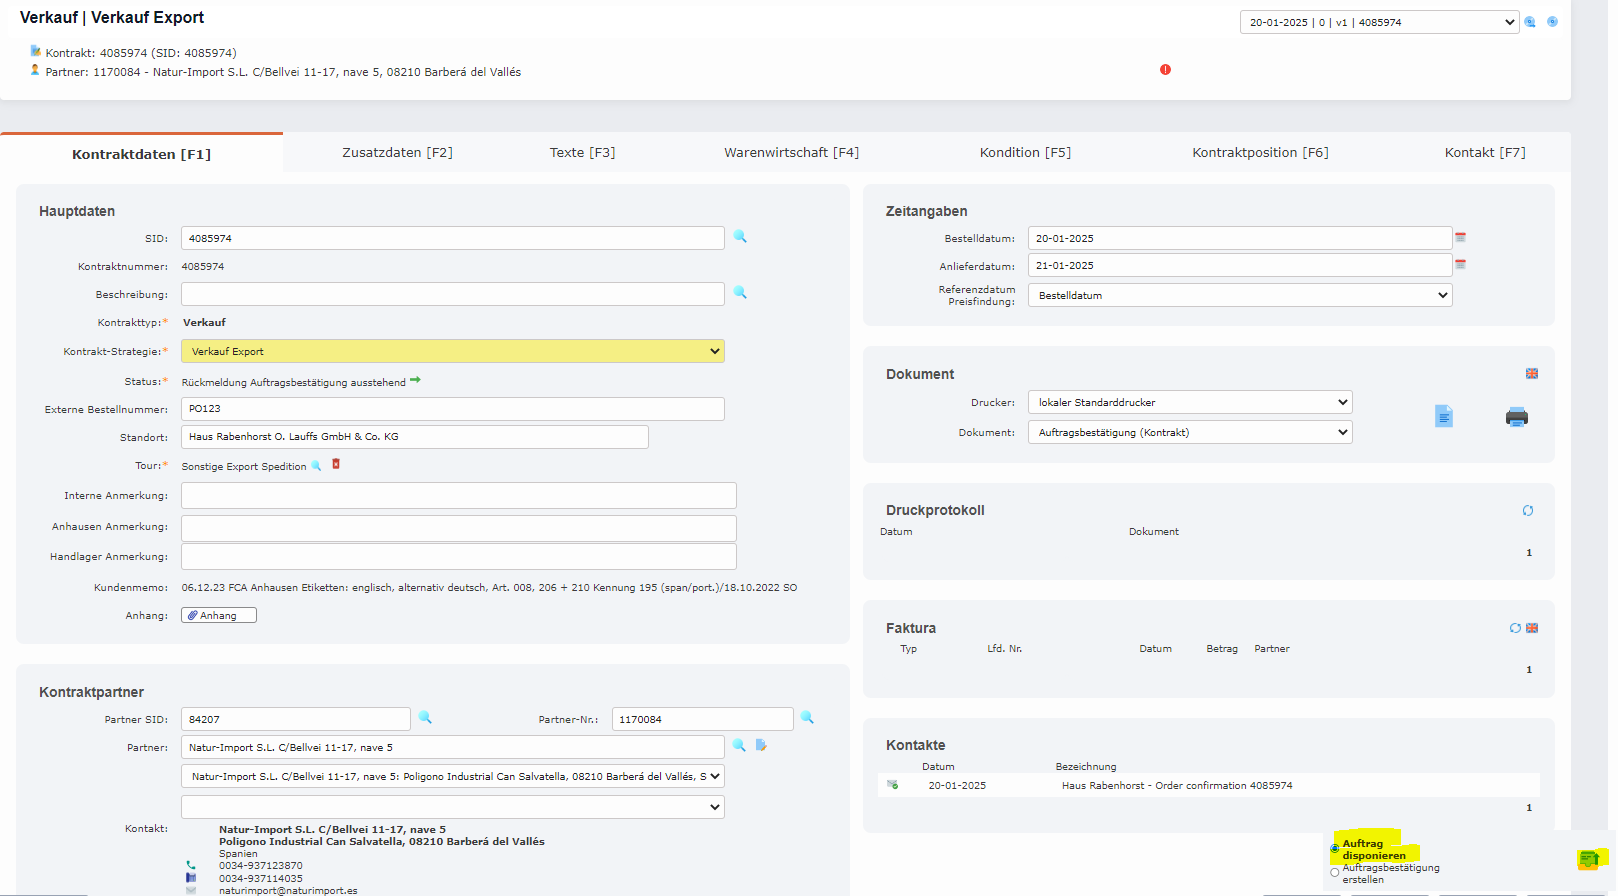1618x896 pixels.
Task: Open the Kontraktposition [F6] tab
Action: coord(1260,153)
